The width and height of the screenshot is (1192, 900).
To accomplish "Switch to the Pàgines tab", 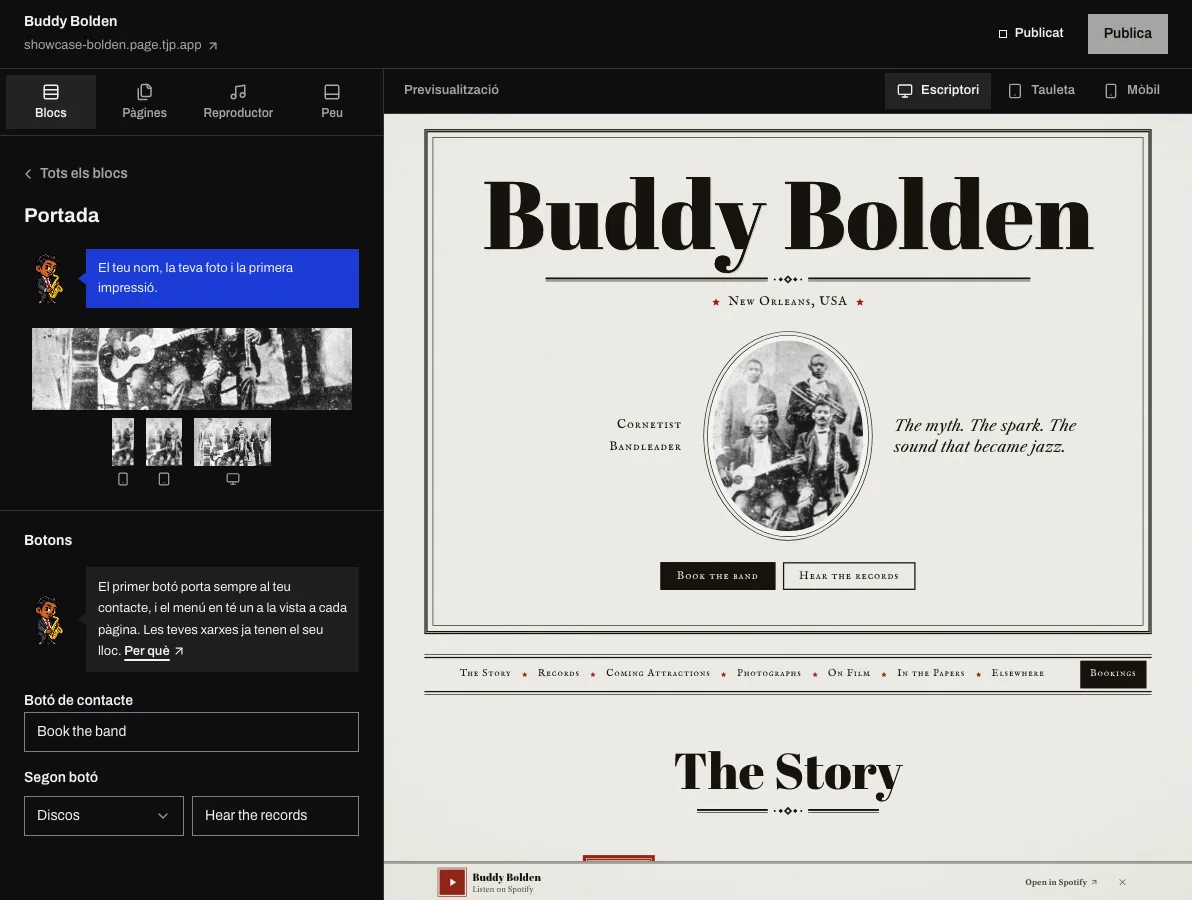I will click(144, 102).
